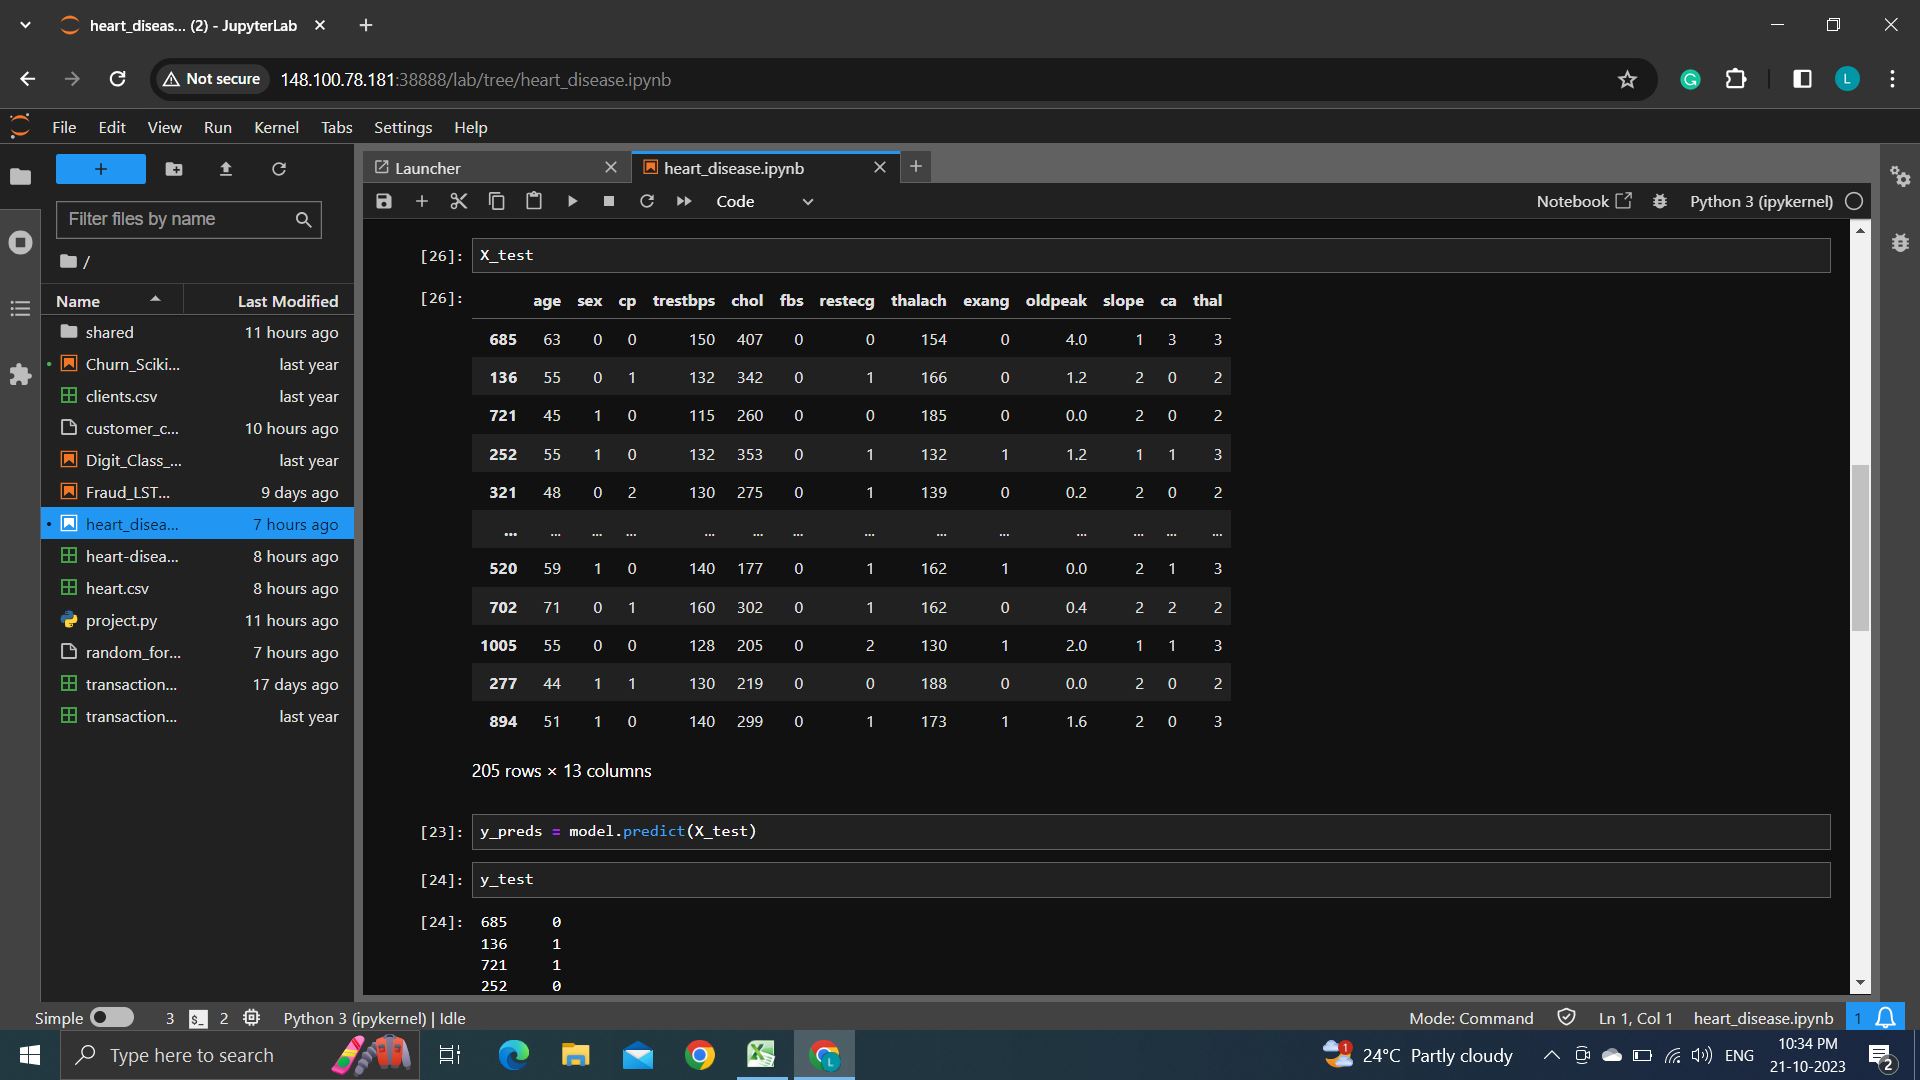Screen dimensions: 1920x1080
Task: Open the Kernel menu
Action: coord(276,127)
